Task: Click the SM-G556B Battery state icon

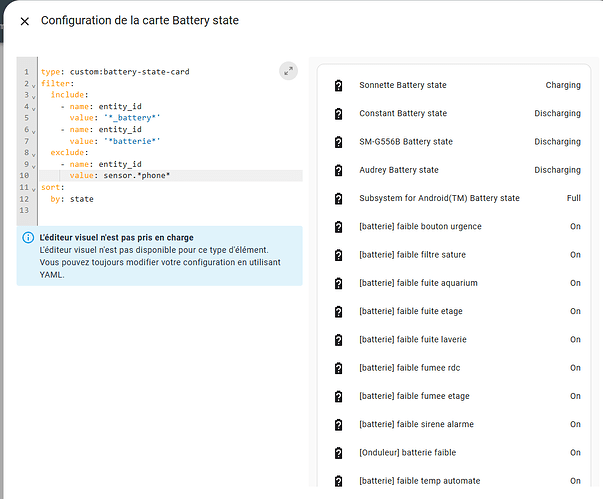Action: (338, 142)
